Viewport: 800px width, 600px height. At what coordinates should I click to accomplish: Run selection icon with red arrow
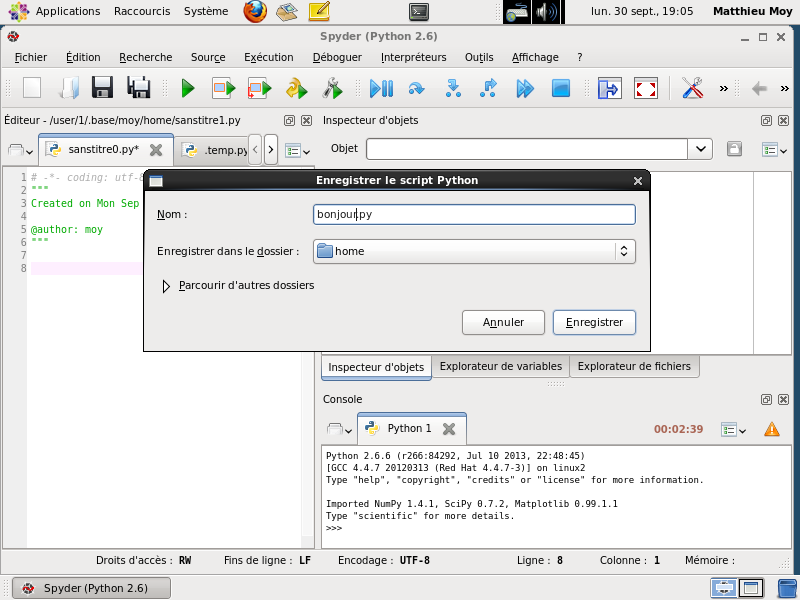coord(259,88)
